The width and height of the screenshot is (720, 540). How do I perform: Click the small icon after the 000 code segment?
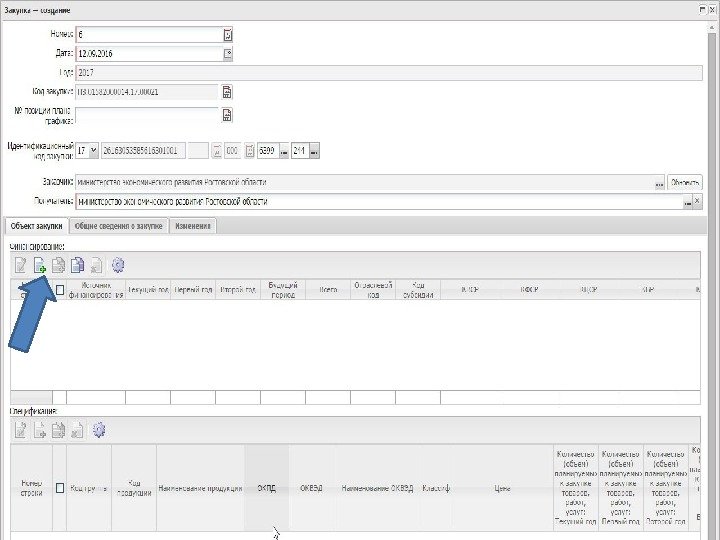(x=249, y=151)
